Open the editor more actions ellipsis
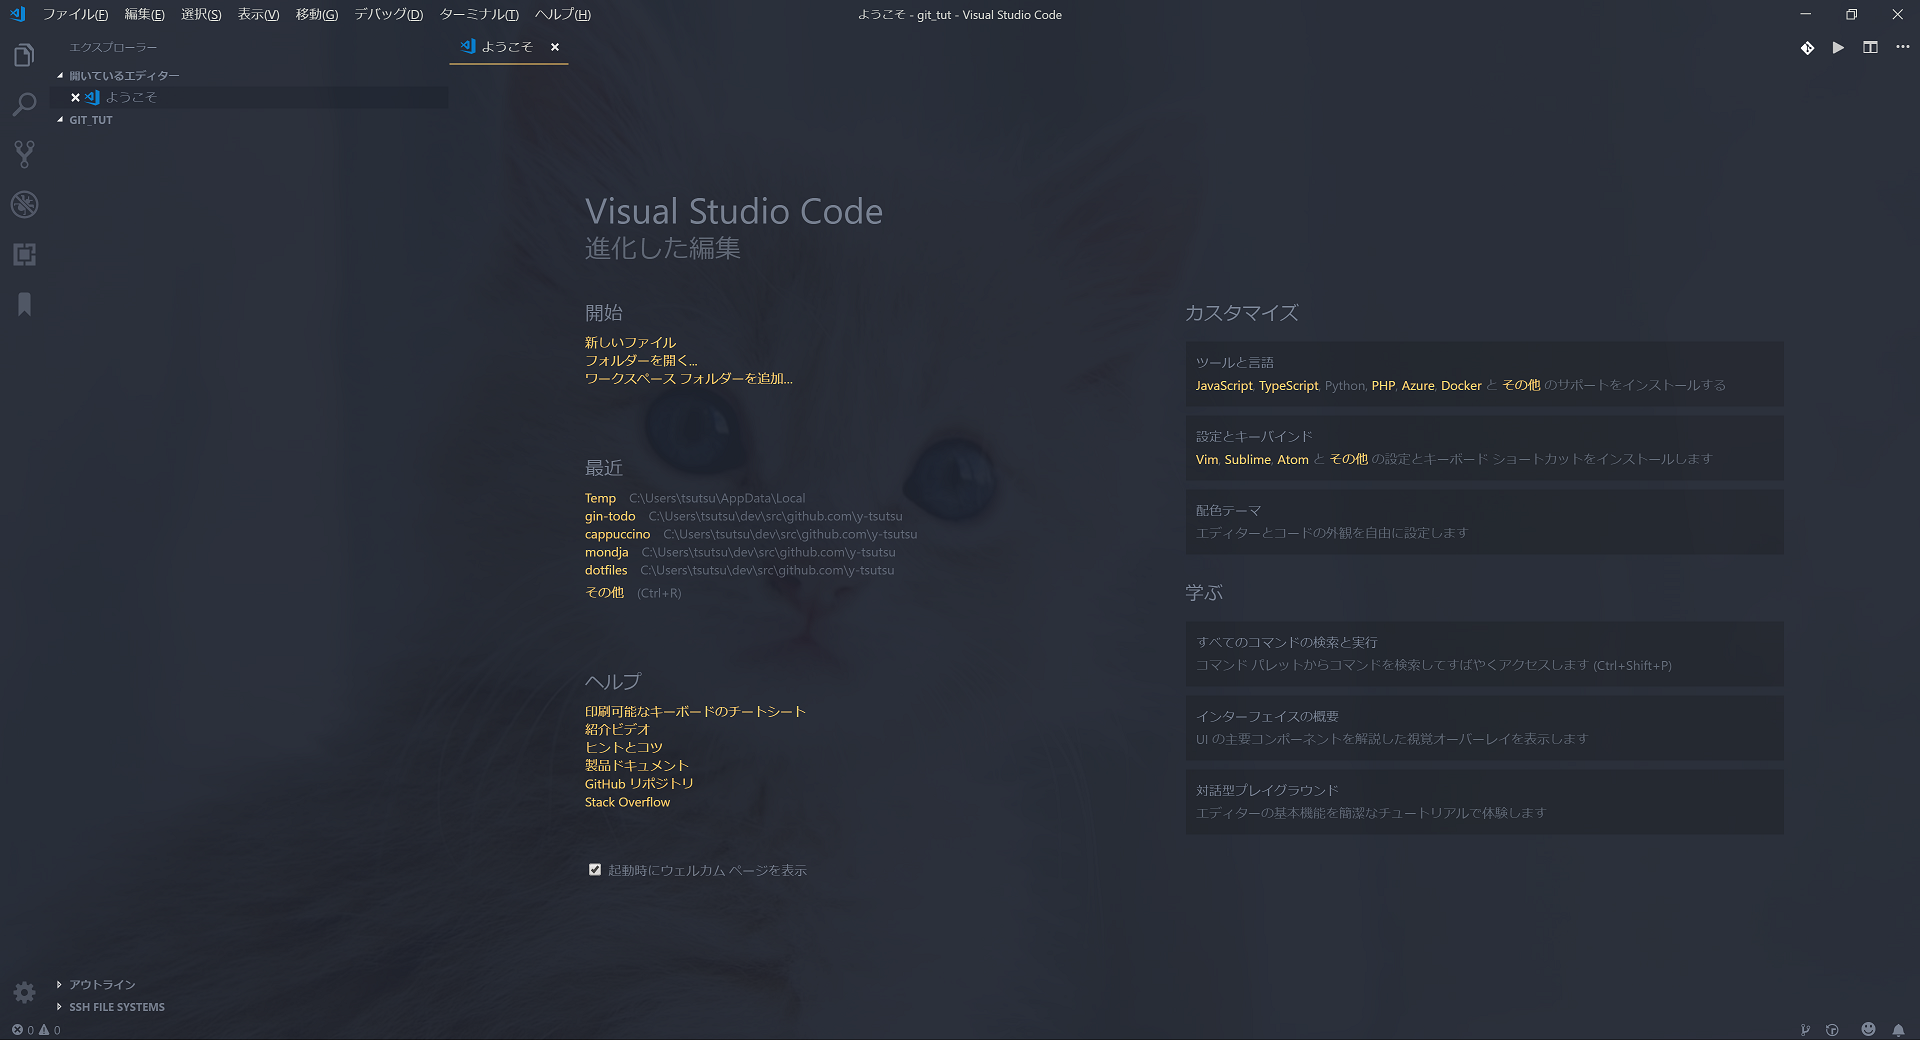 tap(1902, 47)
